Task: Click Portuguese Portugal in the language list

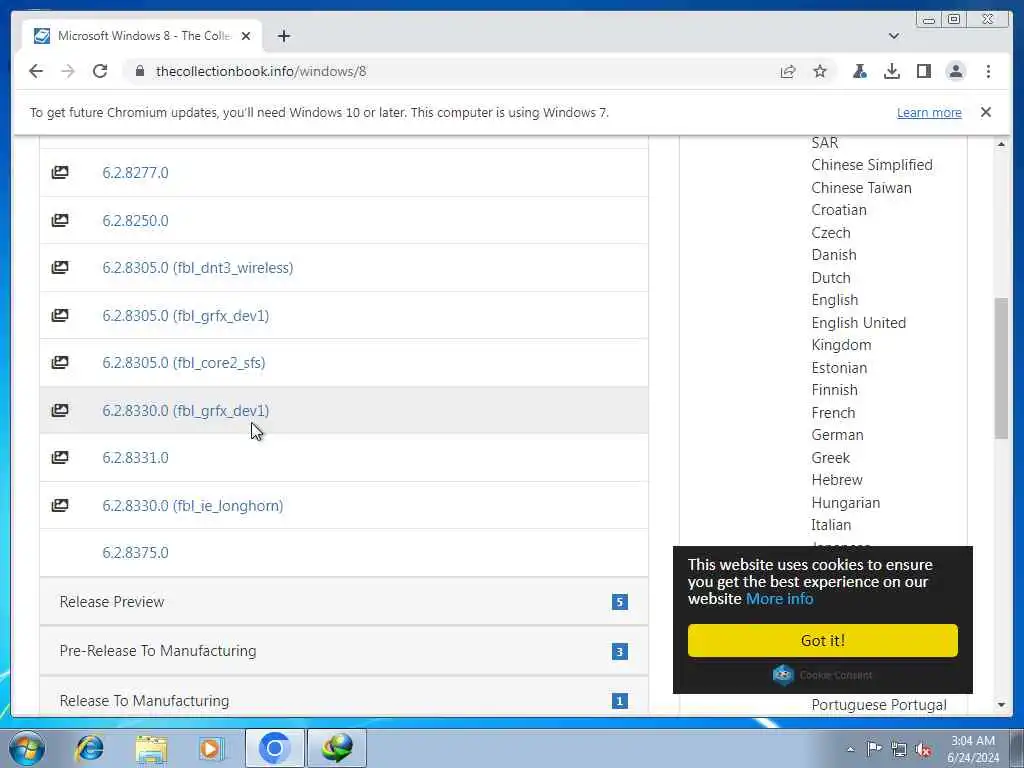Action: 879,705
